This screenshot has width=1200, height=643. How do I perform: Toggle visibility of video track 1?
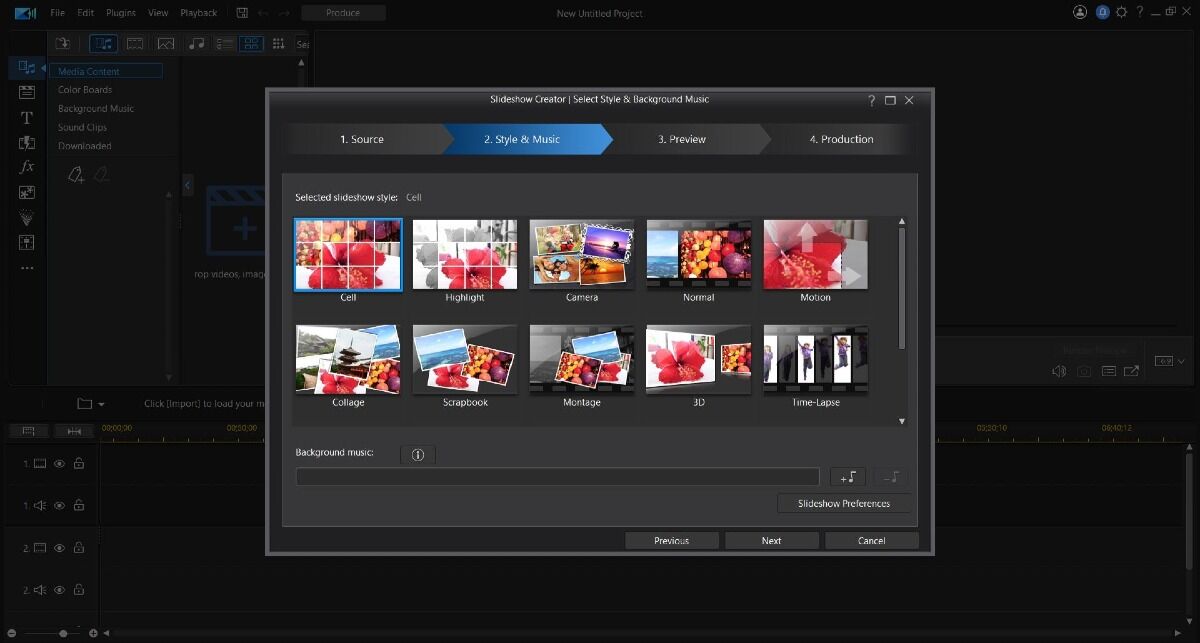pyautogui.click(x=60, y=463)
